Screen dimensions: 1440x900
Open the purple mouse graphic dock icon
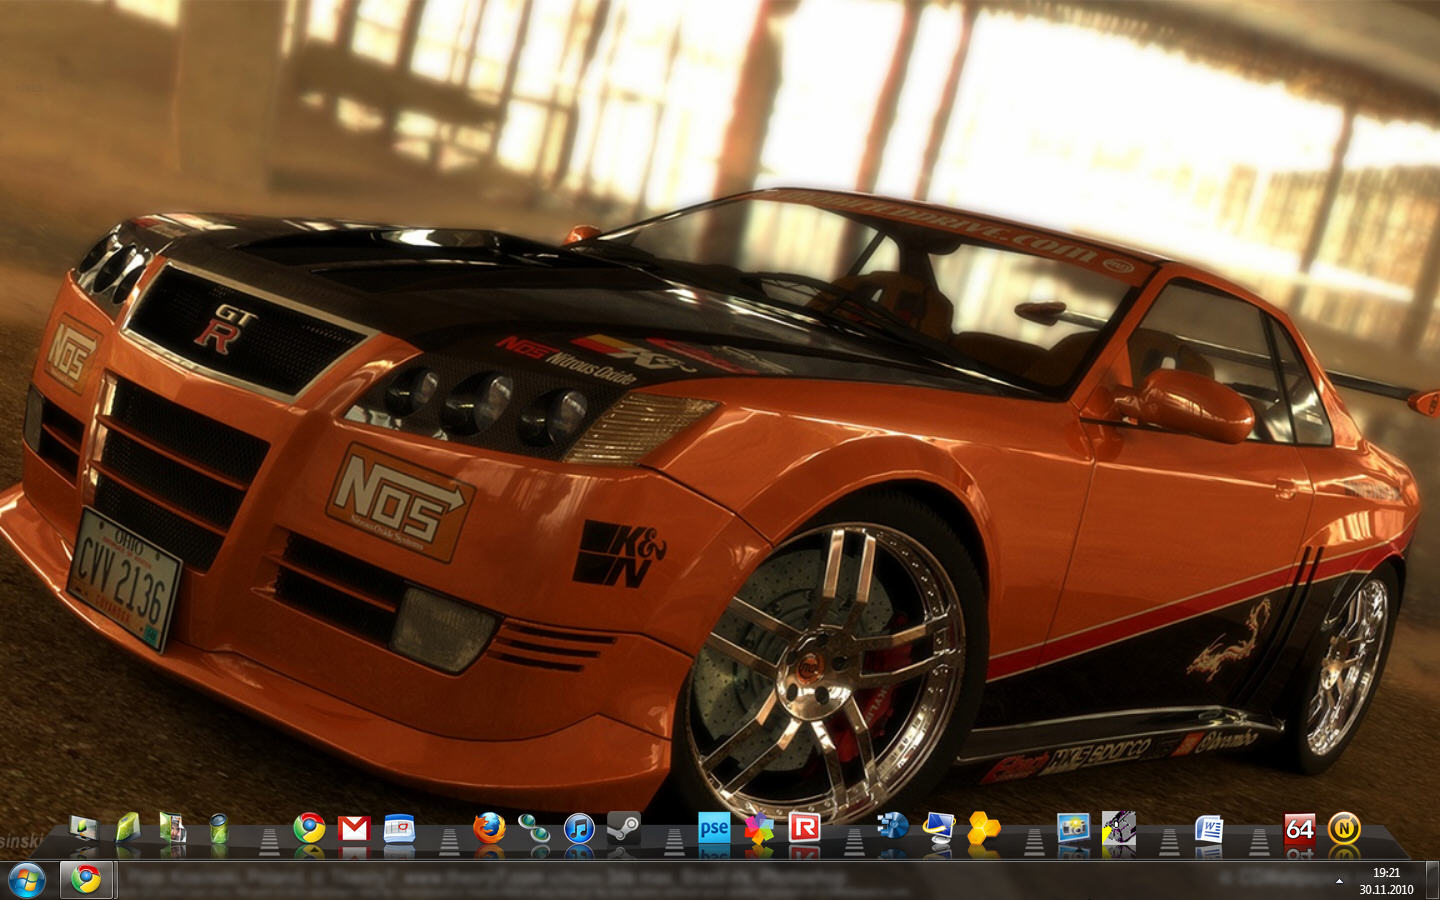pos(1119,828)
